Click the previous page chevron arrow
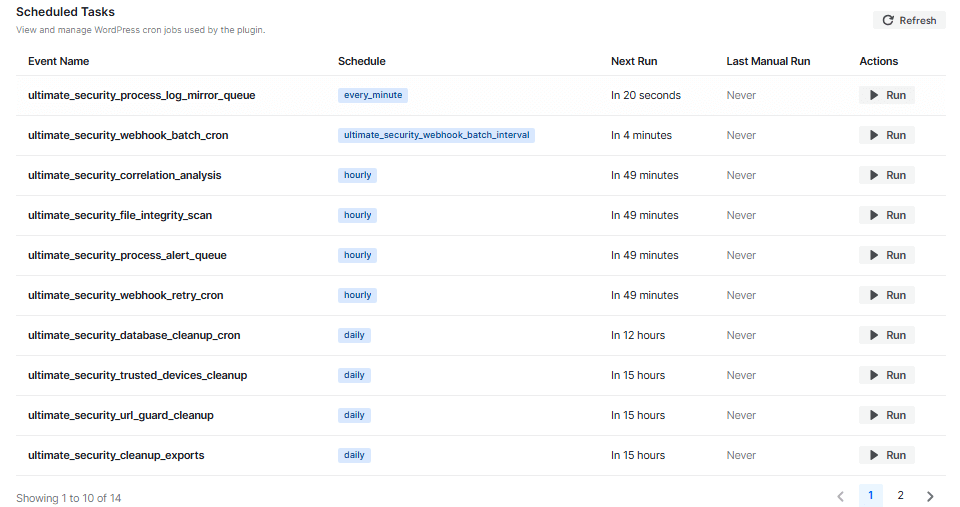The width and height of the screenshot is (960, 507). [x=840, y=496]
